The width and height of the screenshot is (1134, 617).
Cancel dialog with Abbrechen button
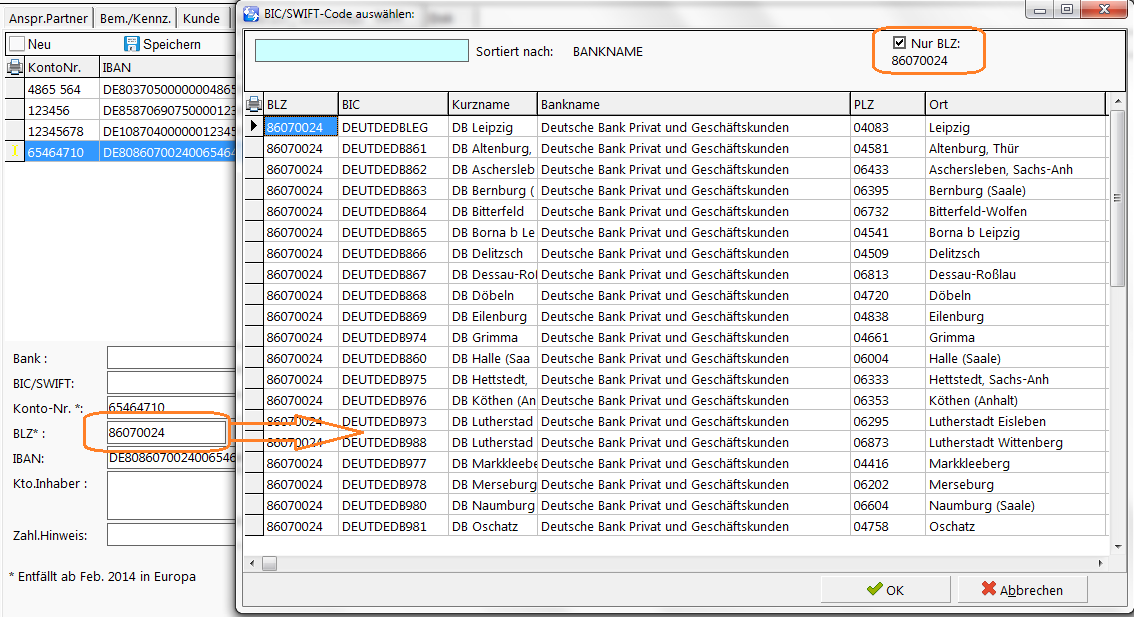click(x=1022, y=590)
